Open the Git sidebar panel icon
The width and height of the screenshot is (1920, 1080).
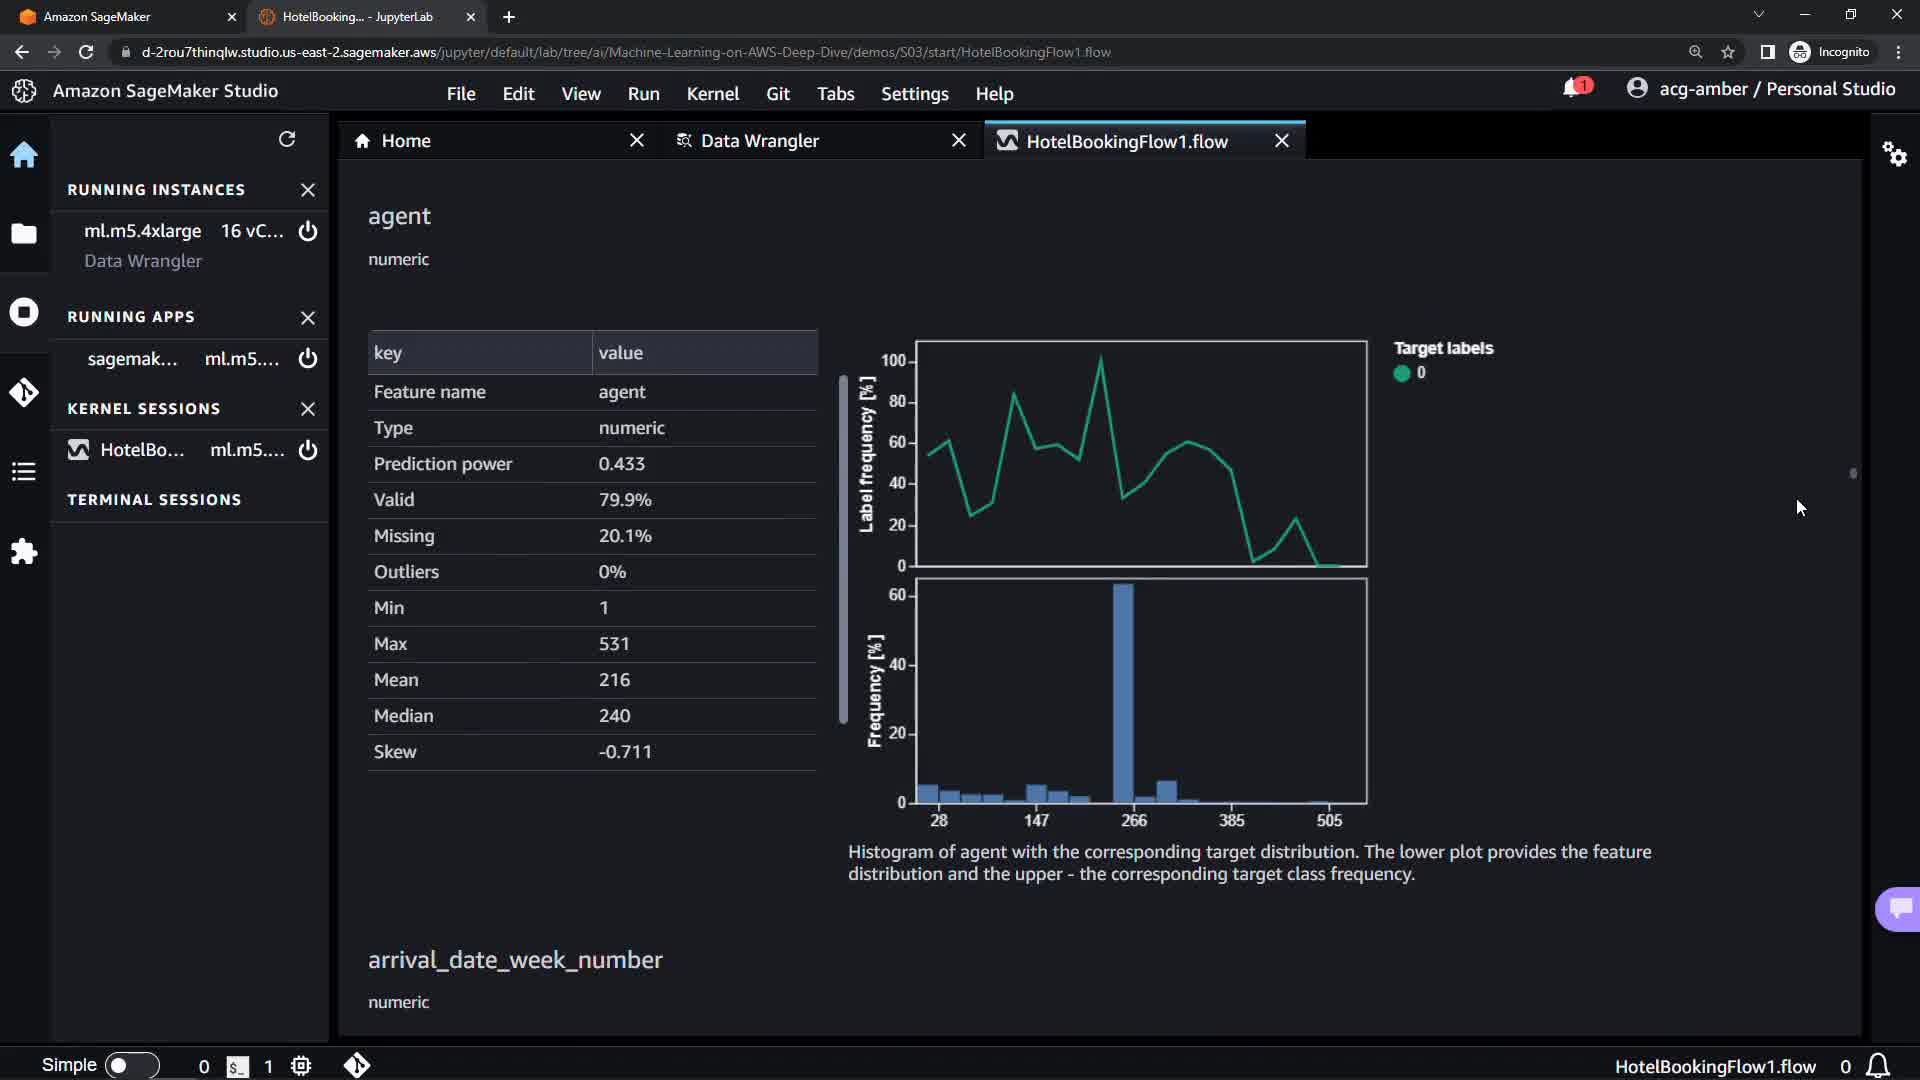tap(24, 392)
